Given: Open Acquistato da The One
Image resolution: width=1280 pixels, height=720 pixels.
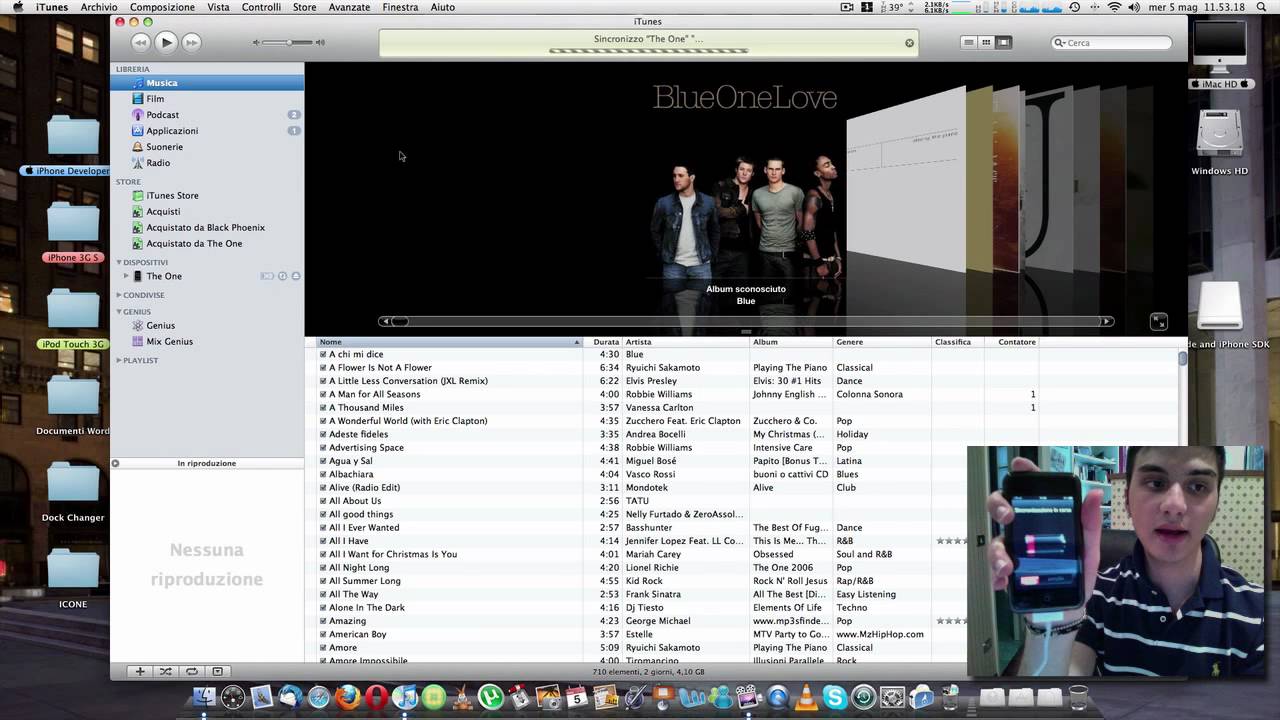Looking at the screenshot, I should (194, 244).
